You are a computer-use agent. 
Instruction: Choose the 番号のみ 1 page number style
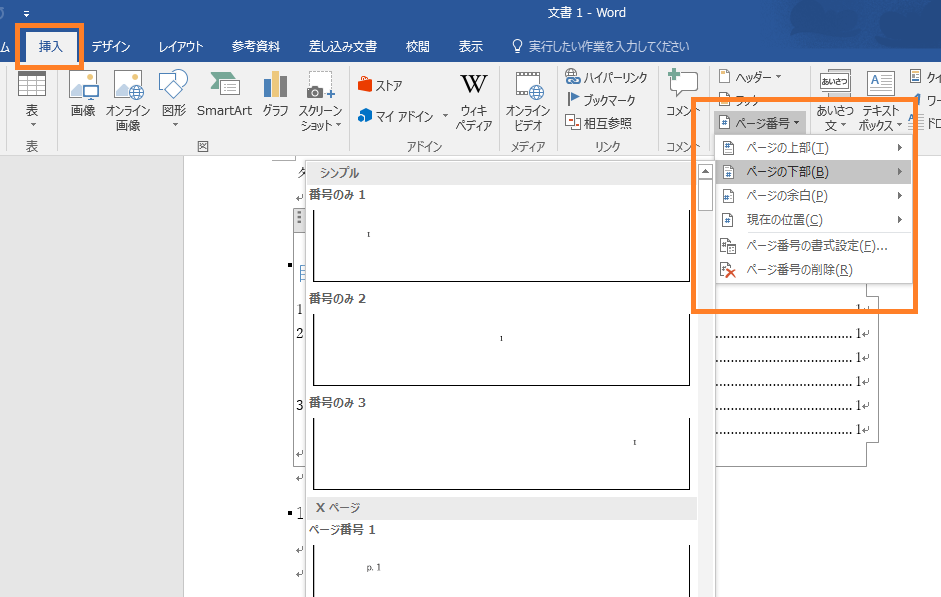(x=501, y=236)
